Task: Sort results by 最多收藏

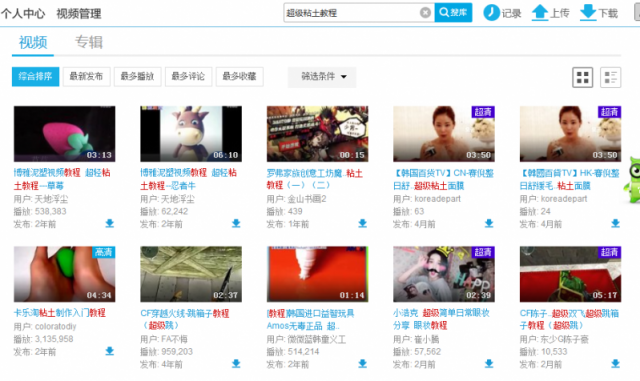Action: pyautogui.click(x=240, y=76)
